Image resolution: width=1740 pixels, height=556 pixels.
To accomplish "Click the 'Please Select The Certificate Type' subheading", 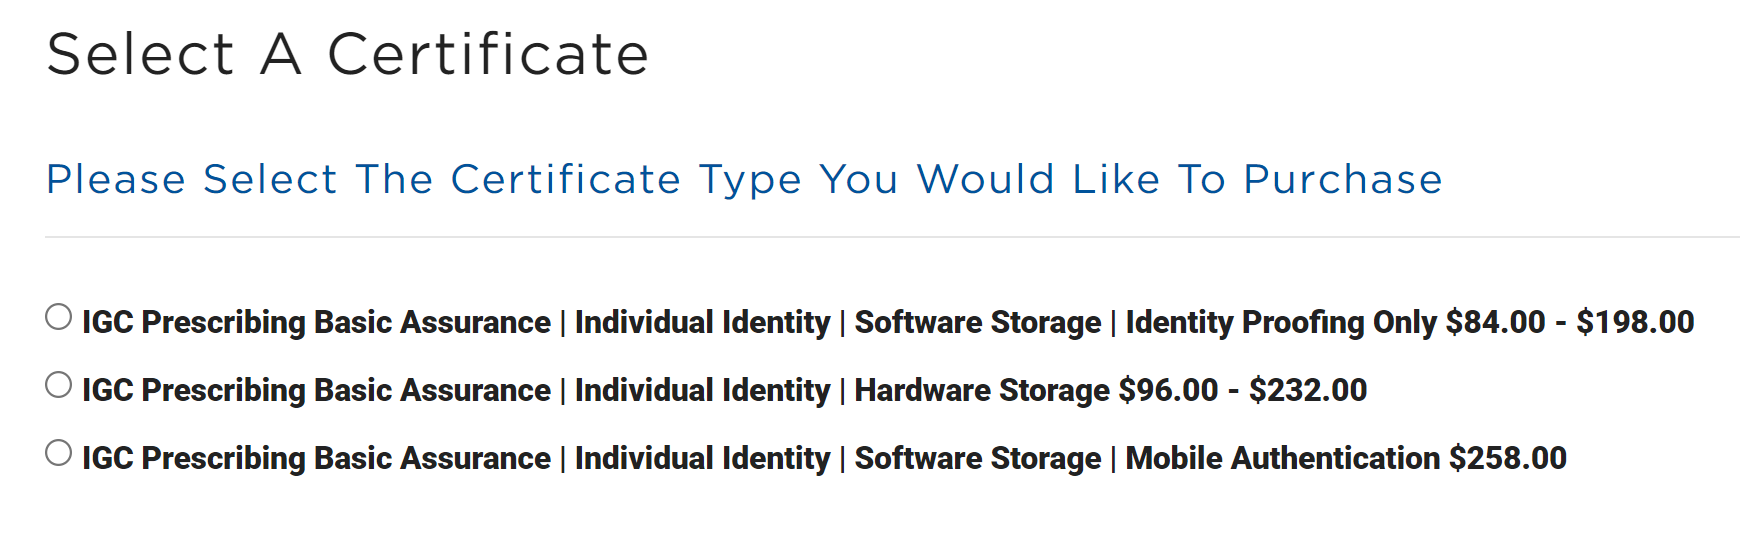I will (x=745, y=180).
